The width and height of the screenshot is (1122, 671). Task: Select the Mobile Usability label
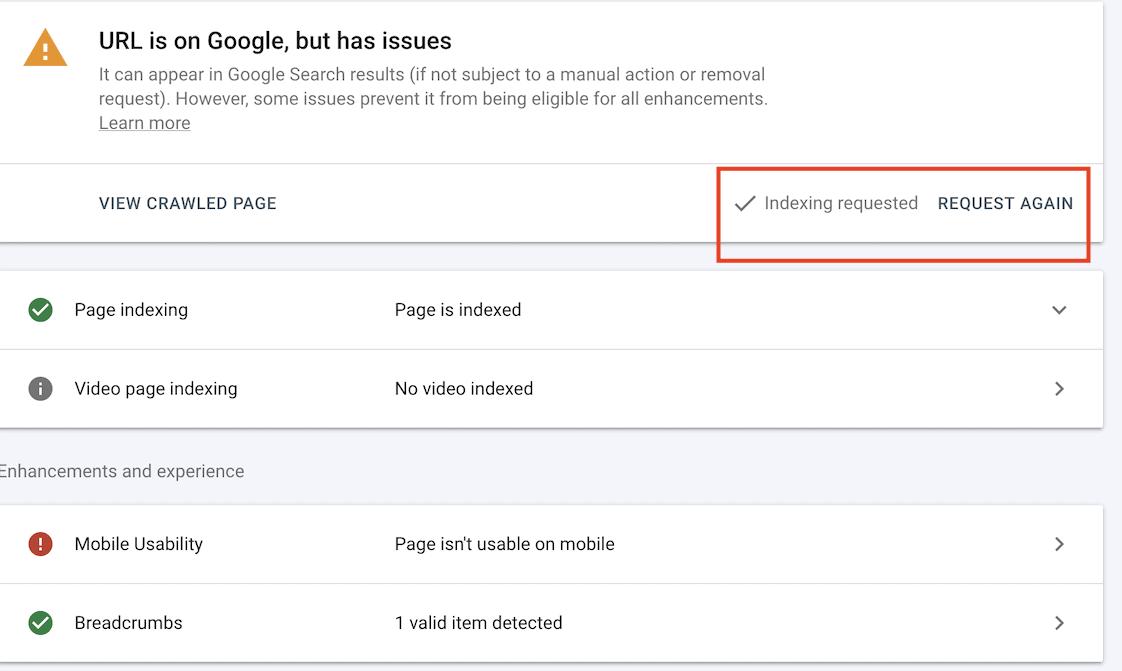tap(139, 544)
